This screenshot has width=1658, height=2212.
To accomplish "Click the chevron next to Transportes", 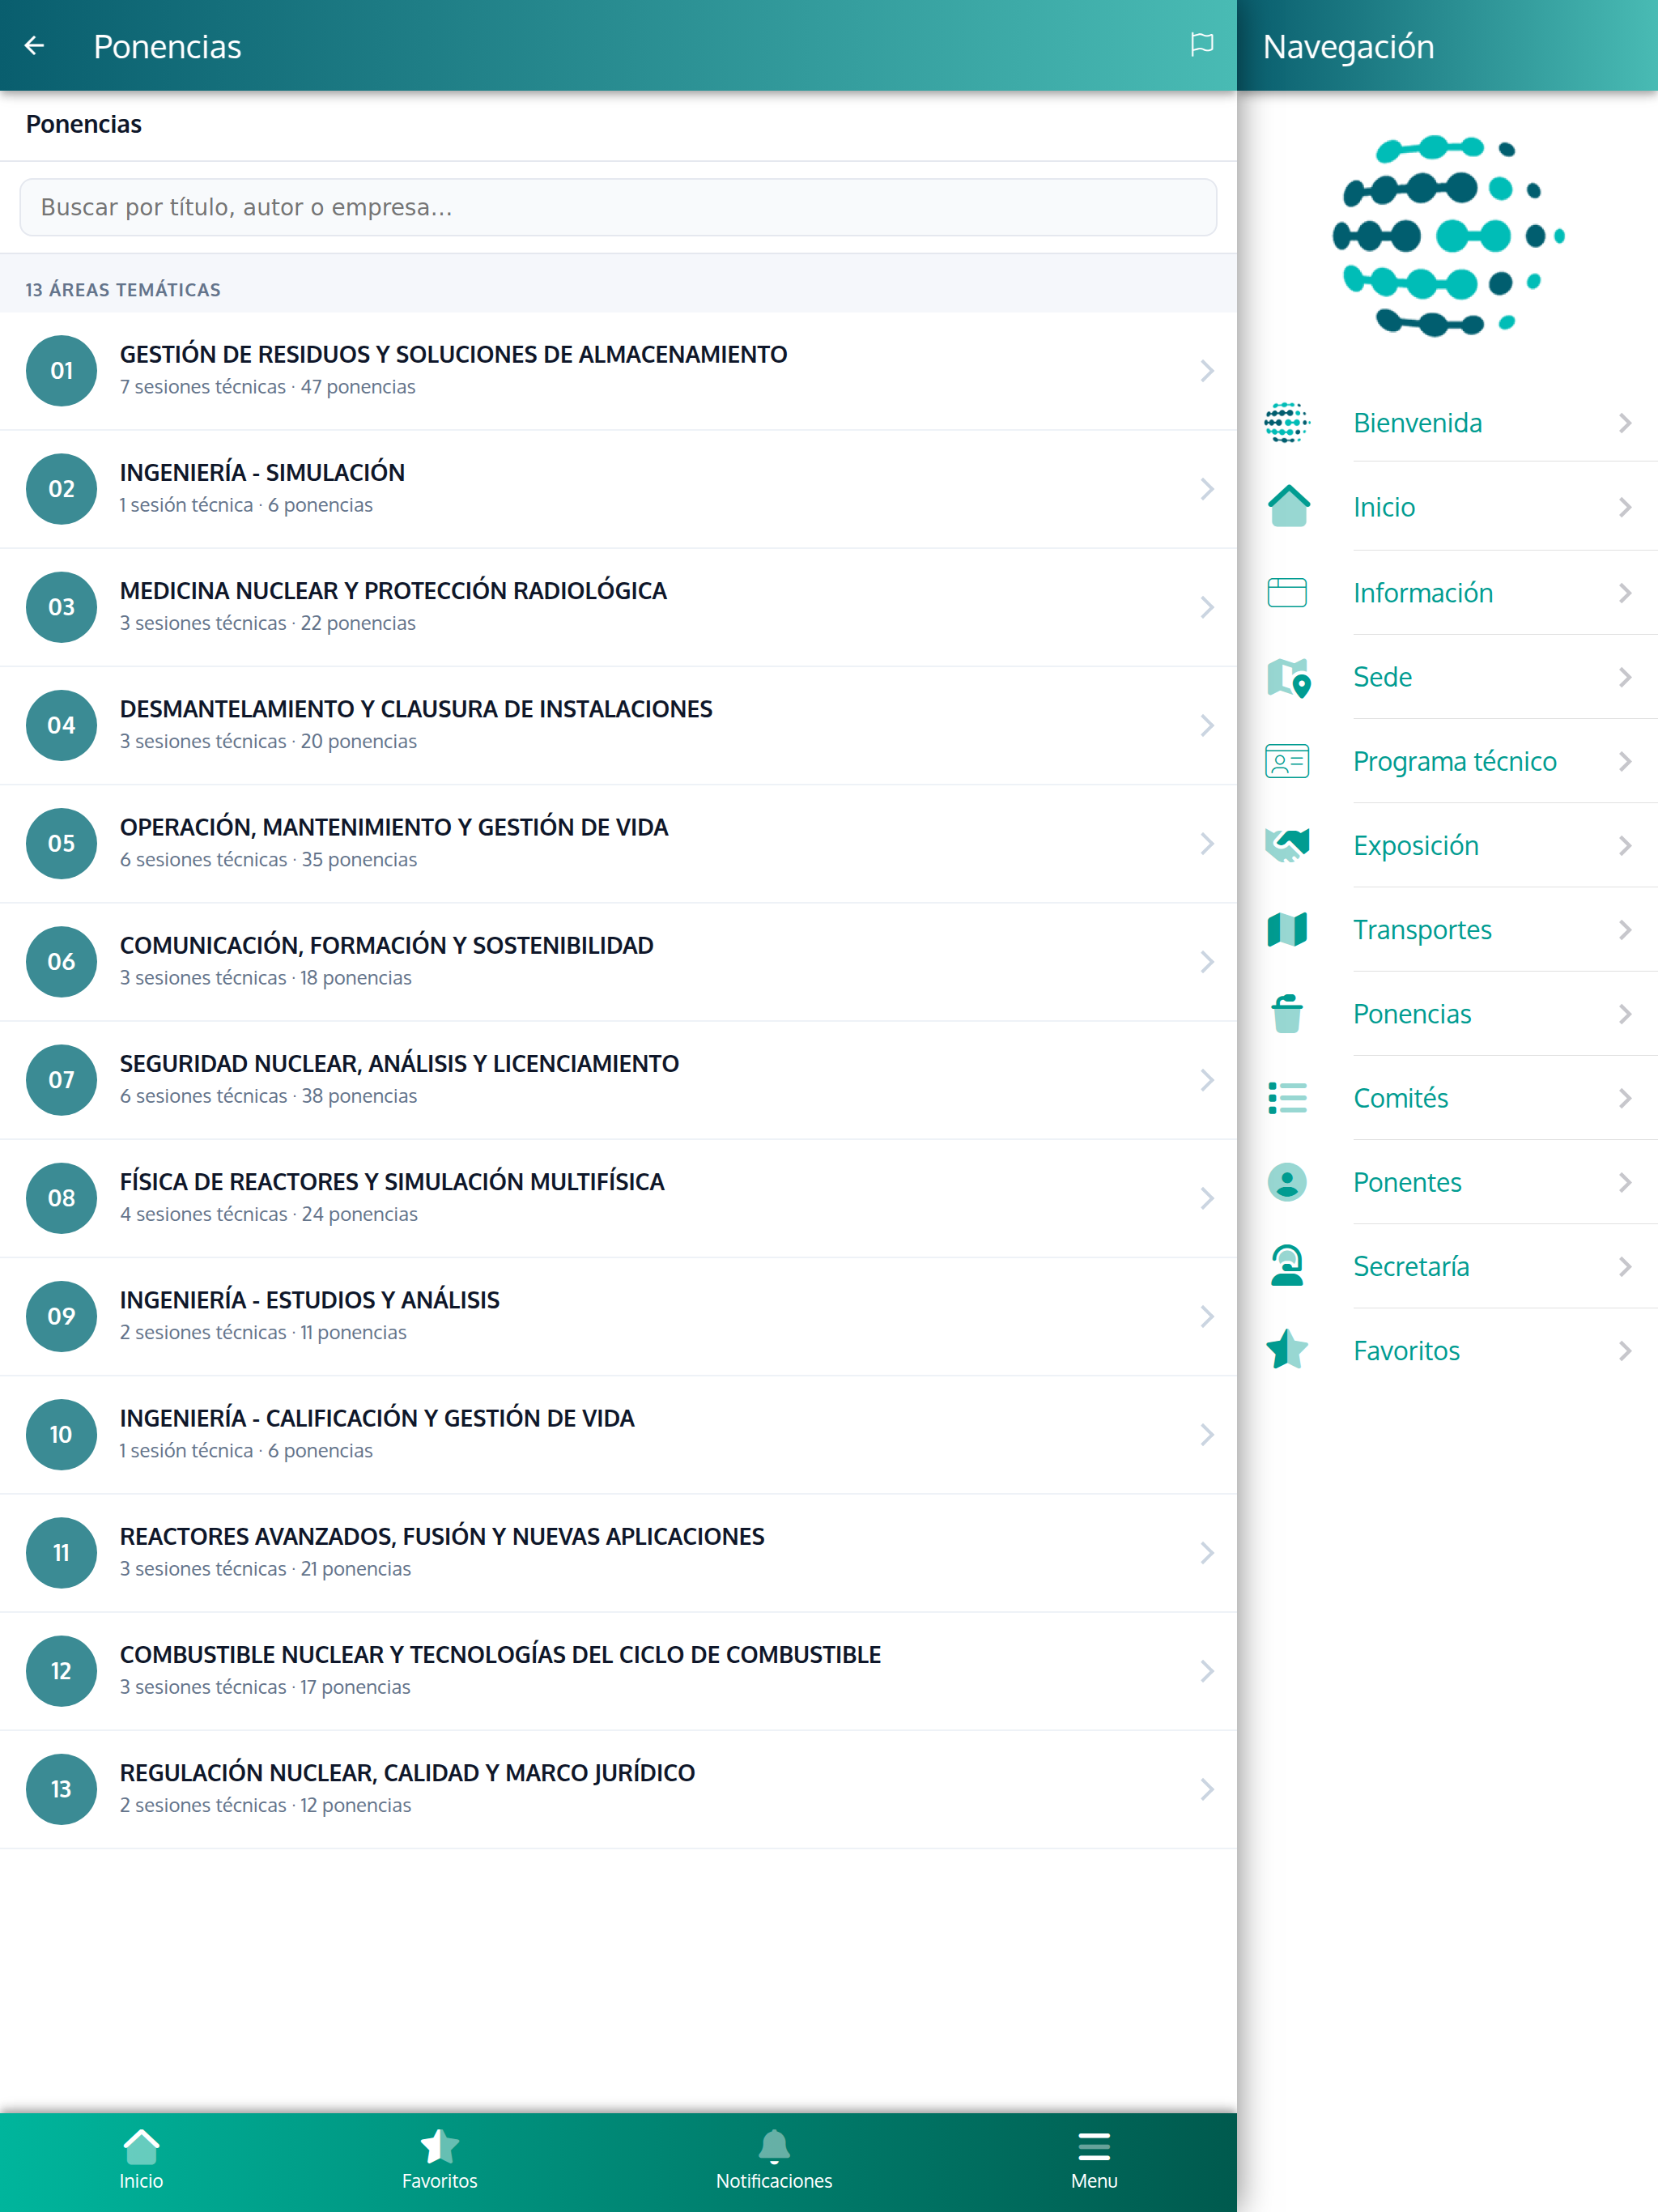I will 1625,930.
